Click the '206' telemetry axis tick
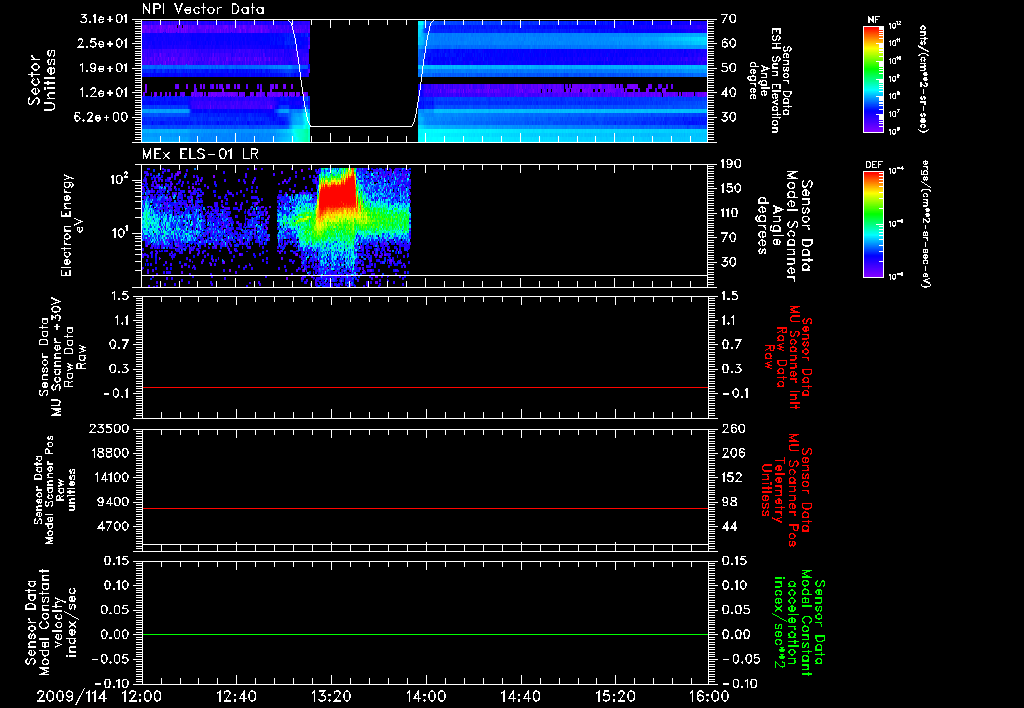This screenshot has width=1024, height=708. pos(733,453)
